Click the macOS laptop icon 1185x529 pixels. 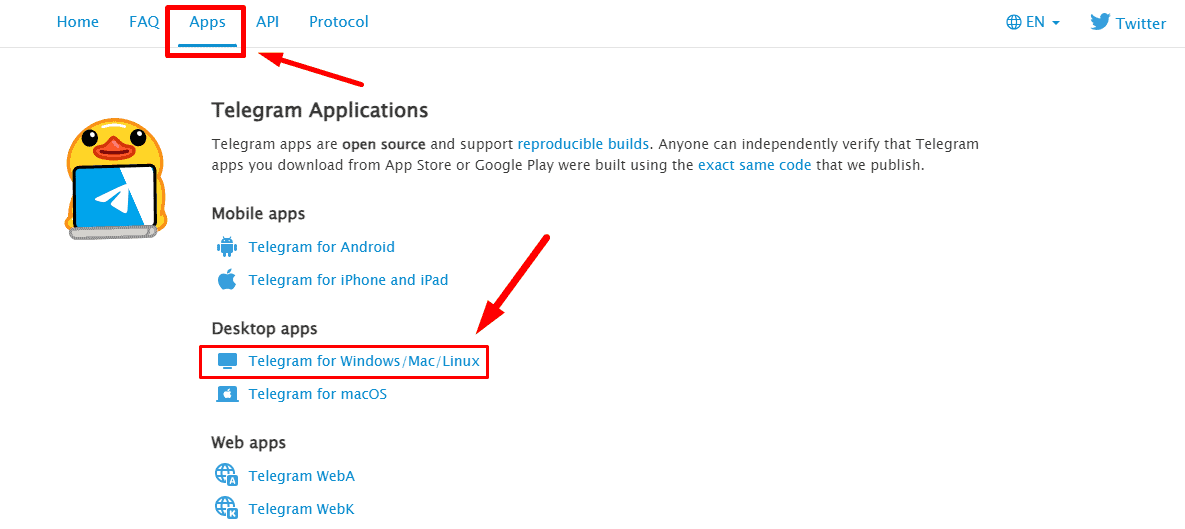click(x=227, y=394)
